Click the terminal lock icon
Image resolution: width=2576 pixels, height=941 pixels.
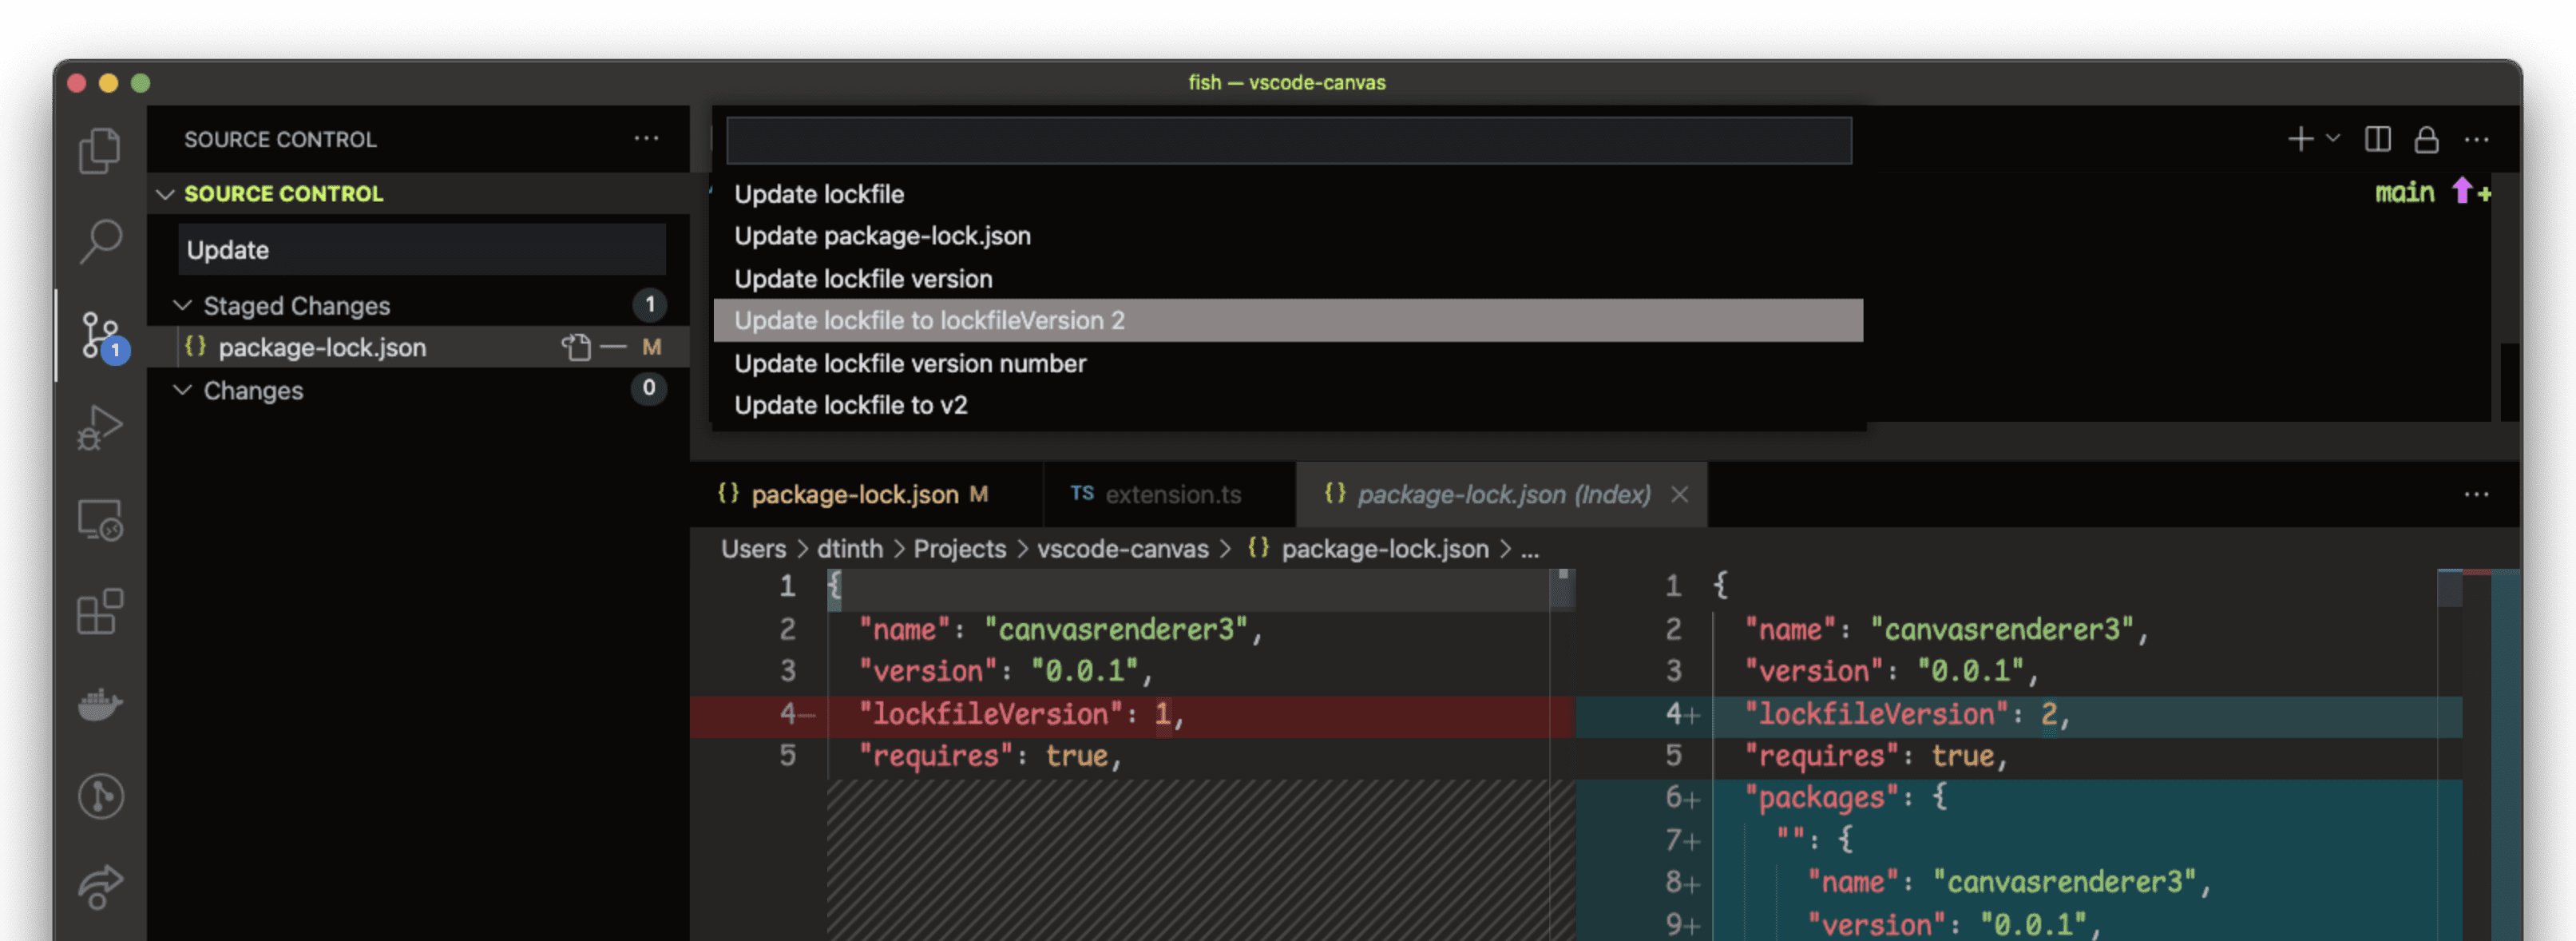[x=2426, y=139]
